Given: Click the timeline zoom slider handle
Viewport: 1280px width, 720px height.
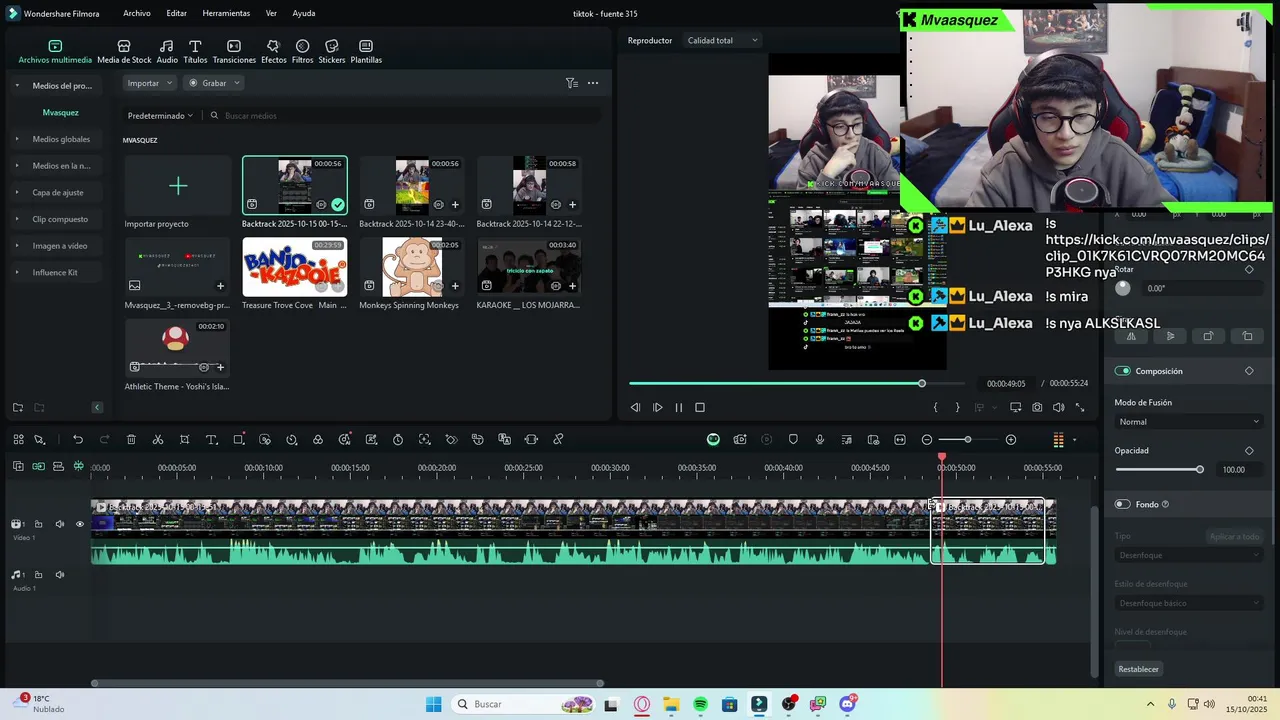Looking at the screenshot, I should [967, 440].
